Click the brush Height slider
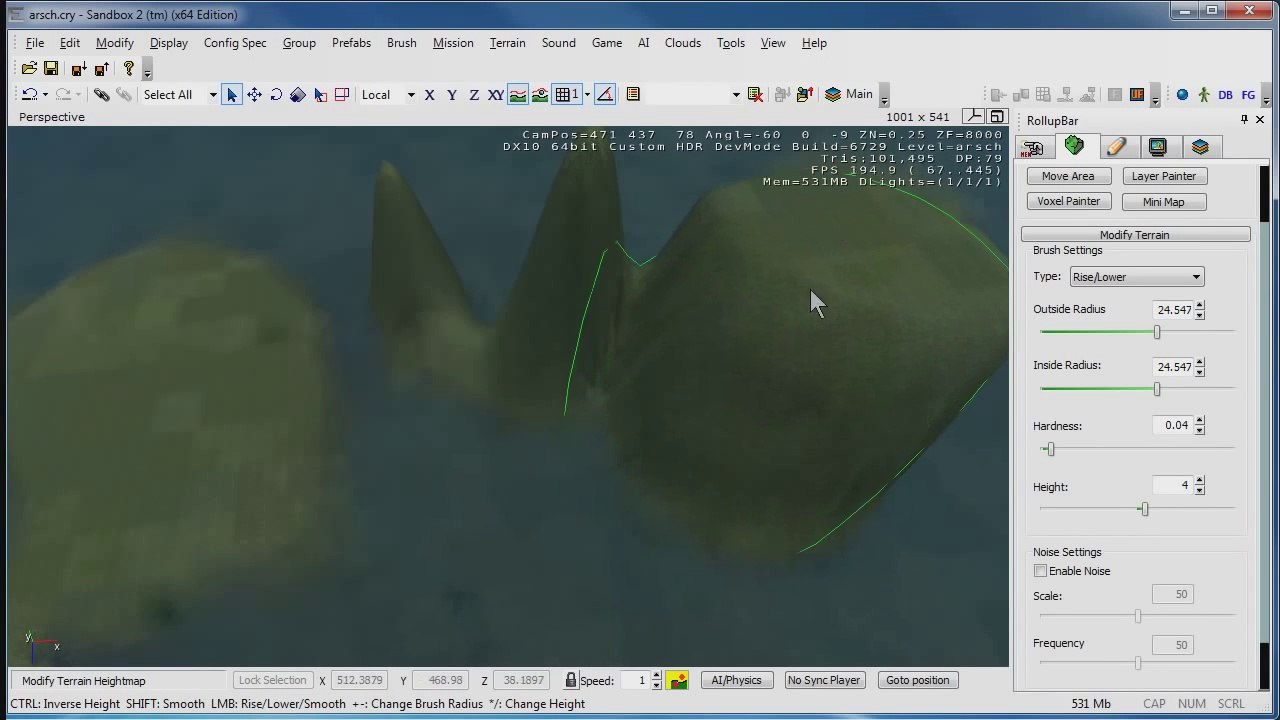This screenshot has width=1280, height=720. (x=1137, y=509)
